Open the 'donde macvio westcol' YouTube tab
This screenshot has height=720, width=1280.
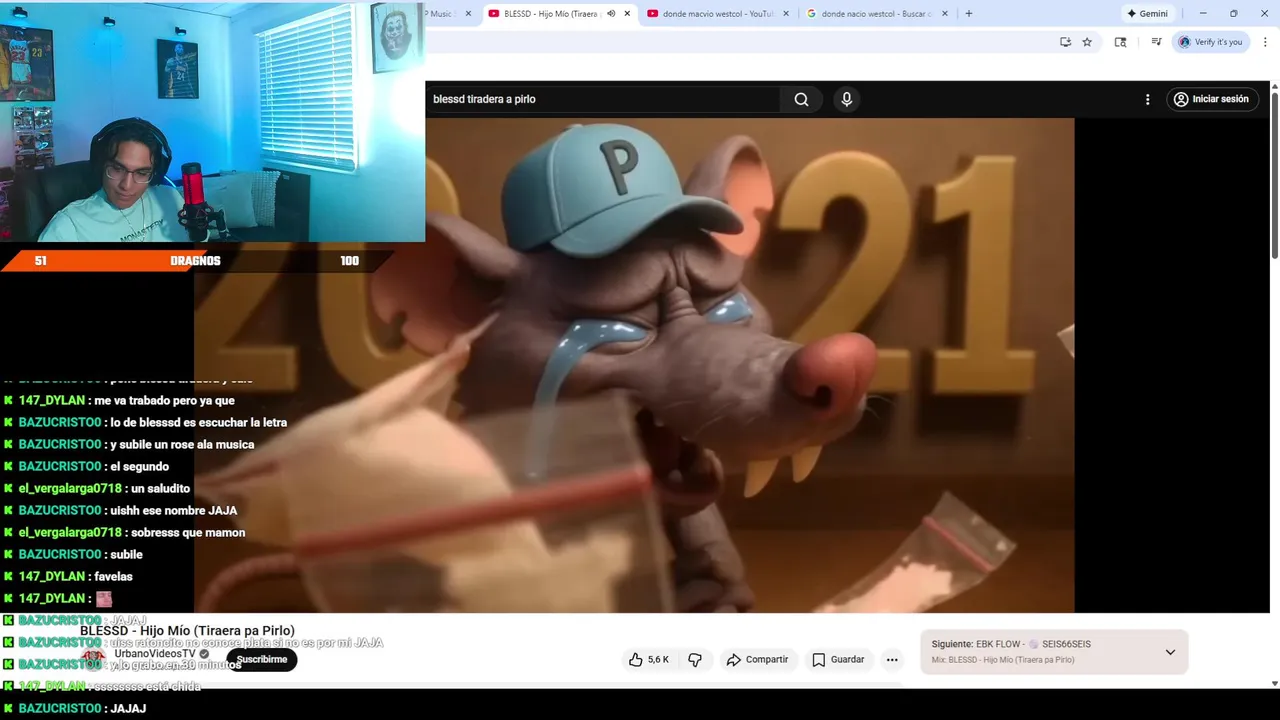(718, 14)
